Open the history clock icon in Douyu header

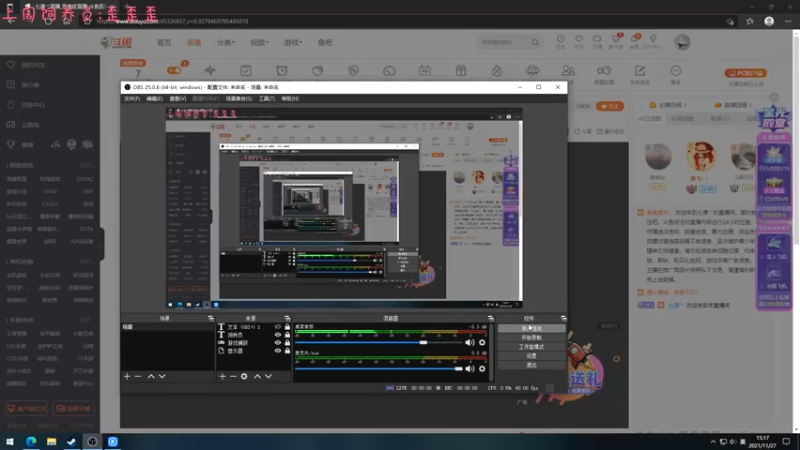pos(560,40)
